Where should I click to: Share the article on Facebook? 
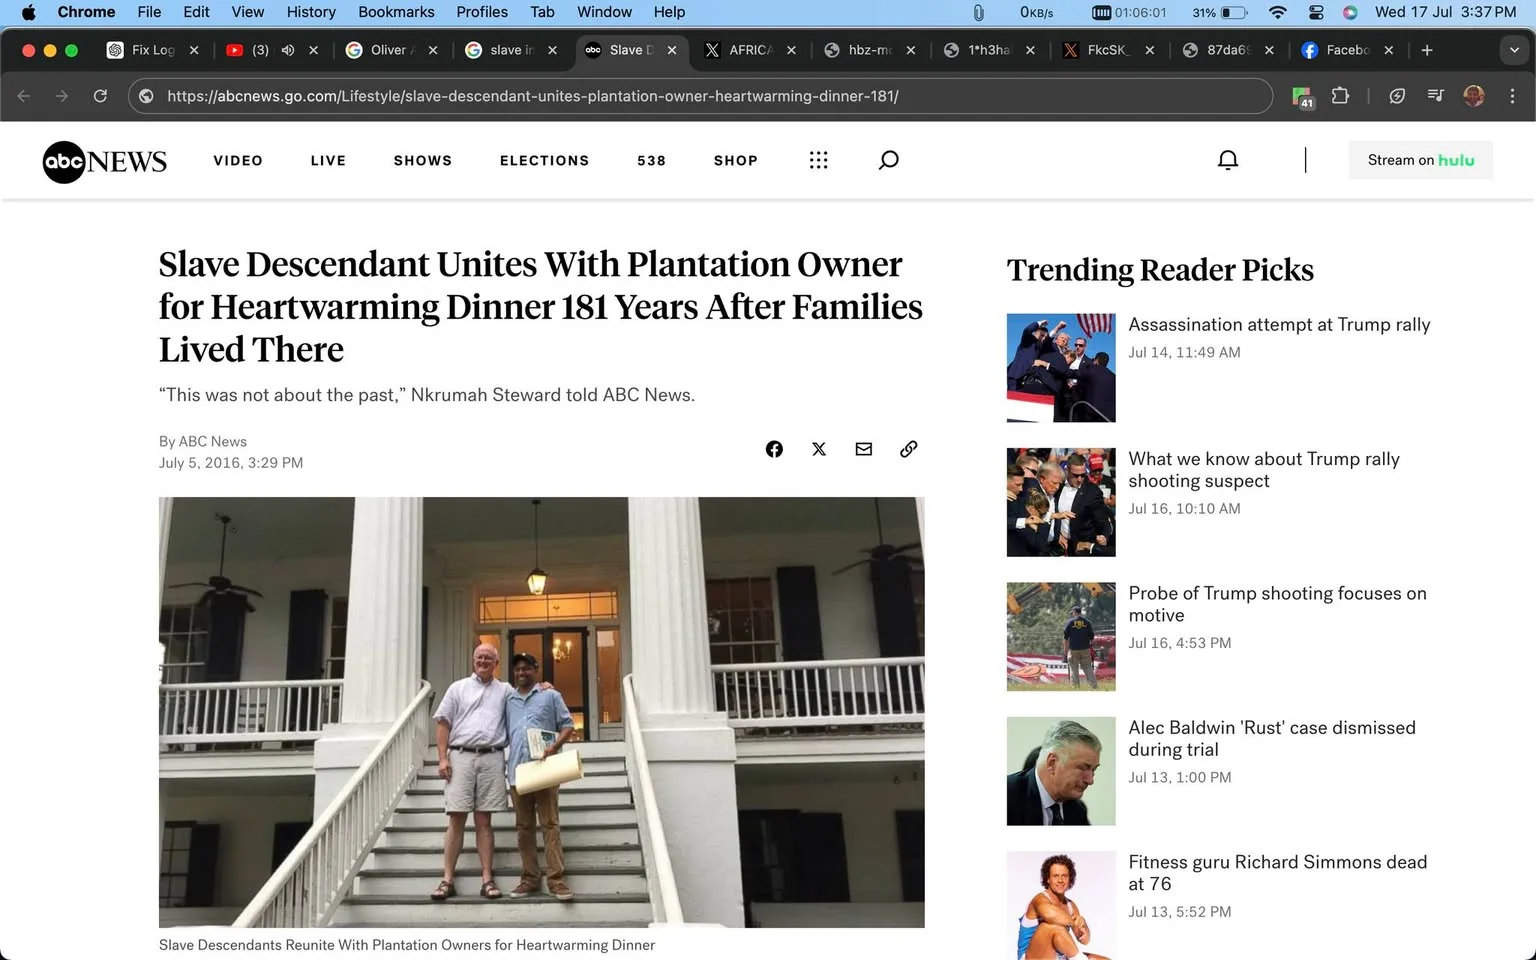coord(774,449)
